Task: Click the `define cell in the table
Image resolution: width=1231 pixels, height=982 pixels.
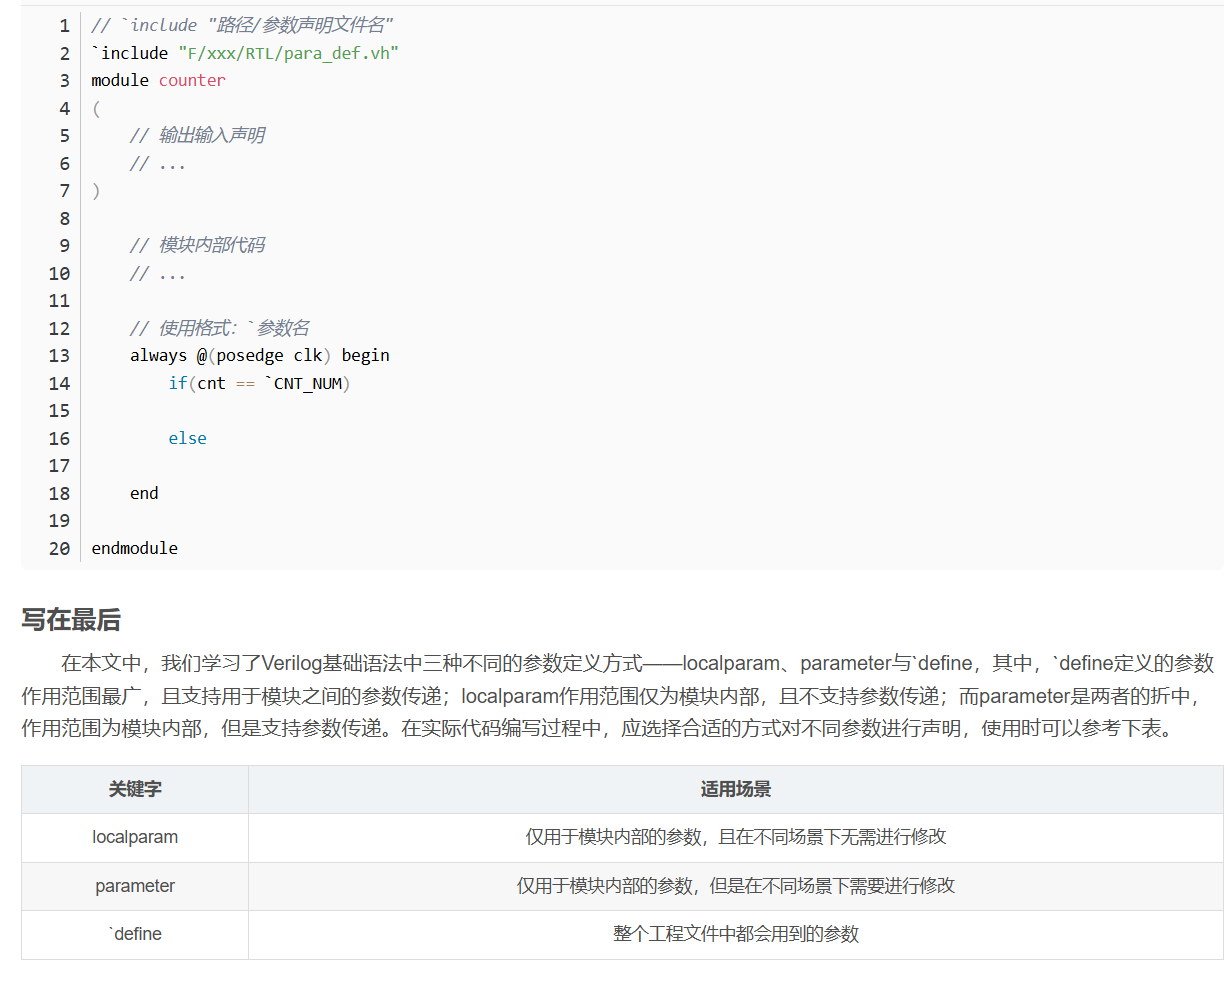Action: pyautogui.click(x=134, y=934)
